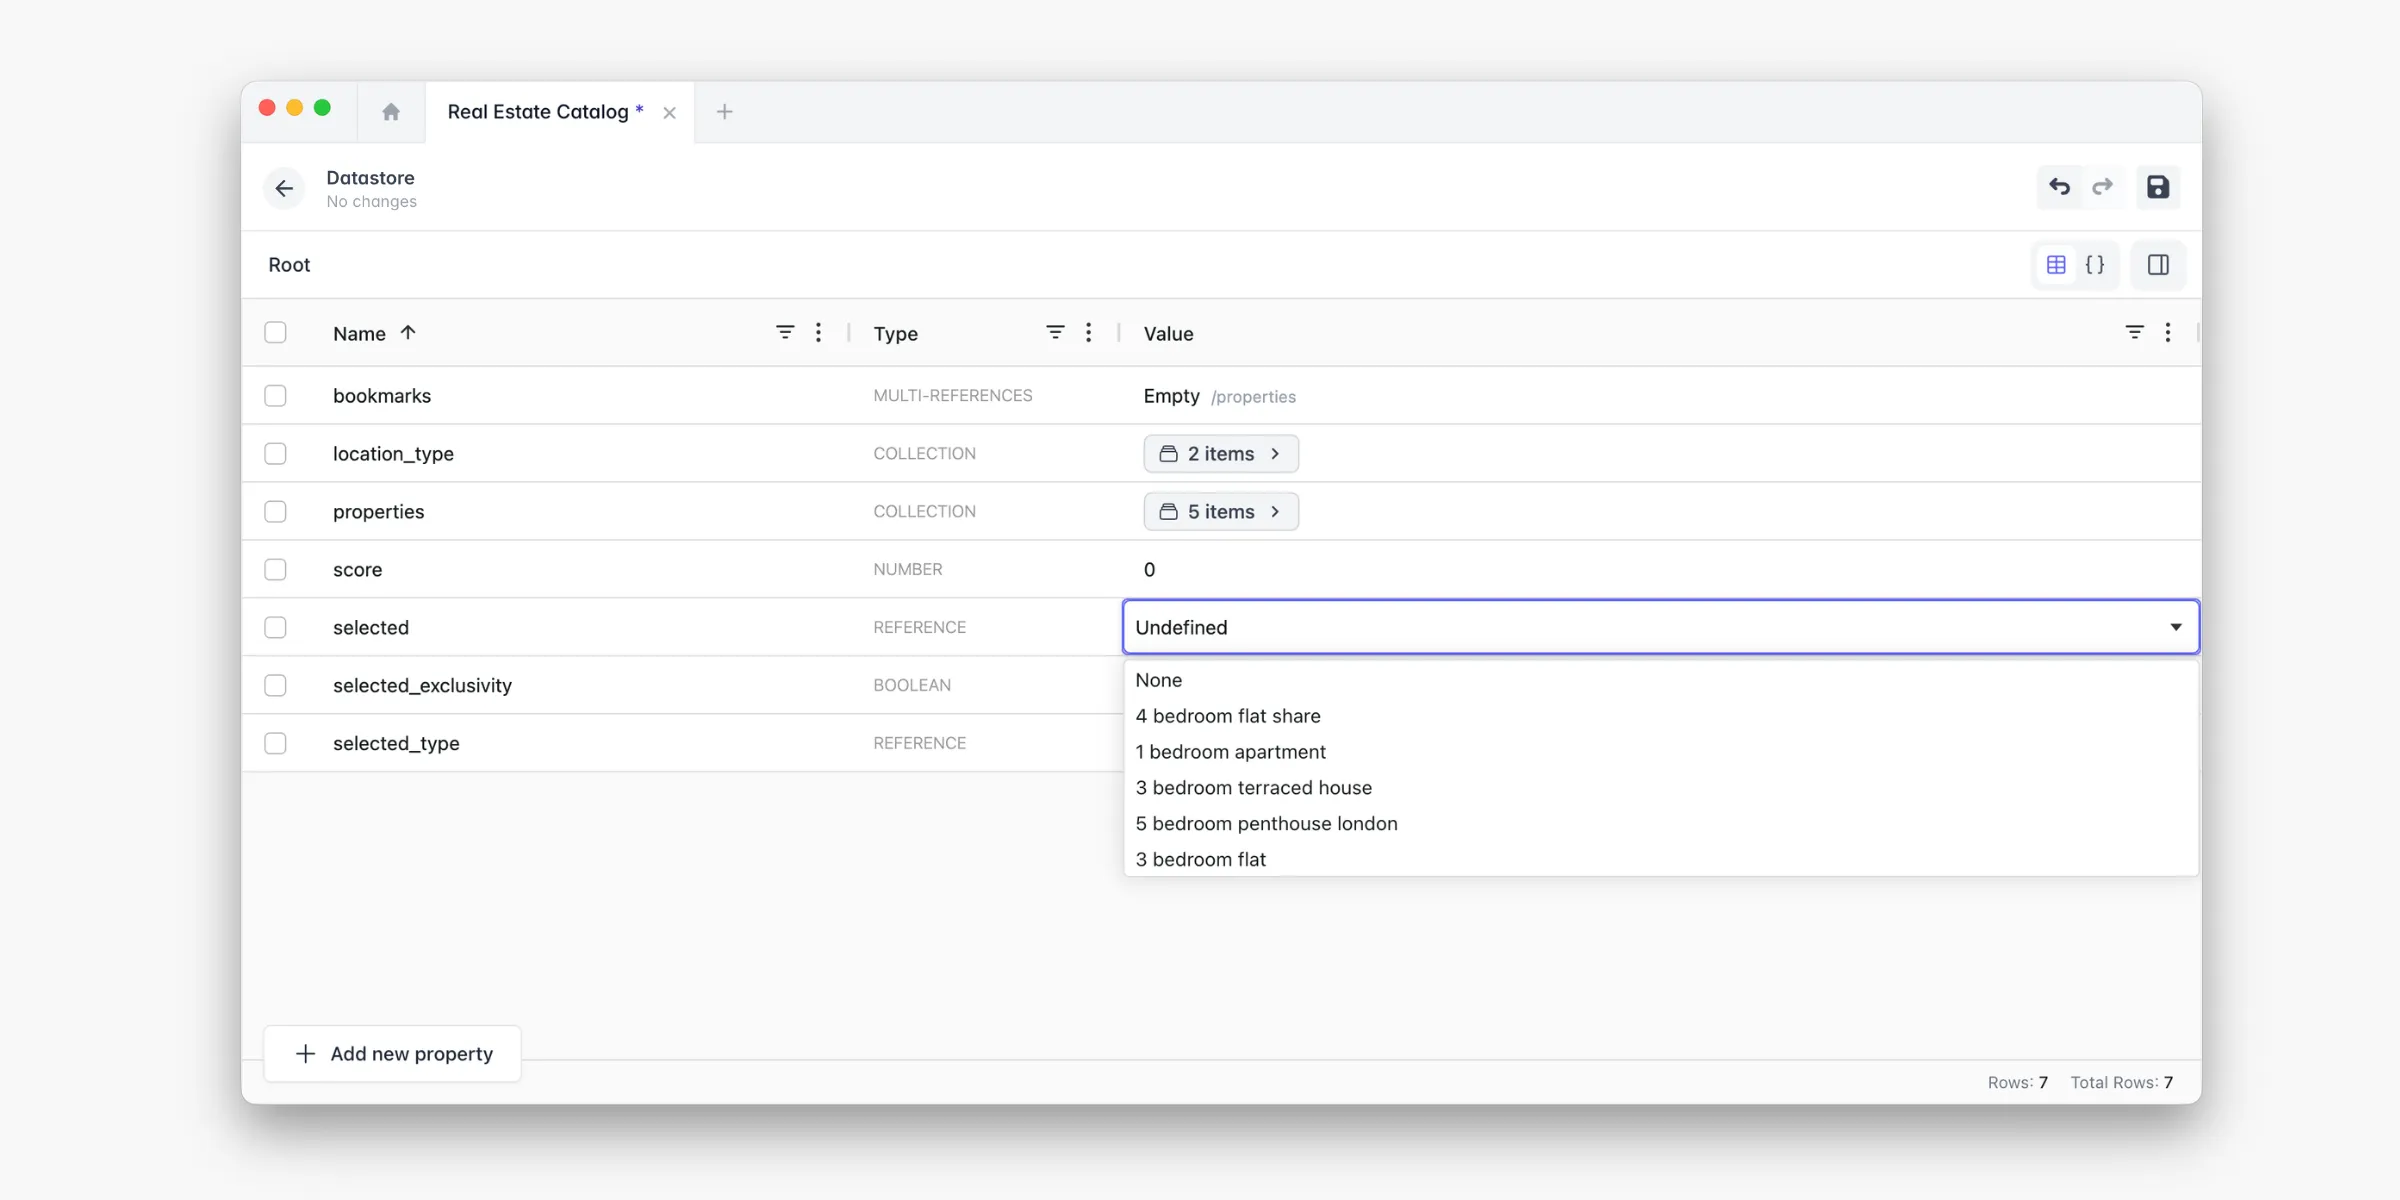The image size is (2400, 1200).
Task: Open the side panel layout icon
Action: pyautogui.click(x=2159, y=264)
